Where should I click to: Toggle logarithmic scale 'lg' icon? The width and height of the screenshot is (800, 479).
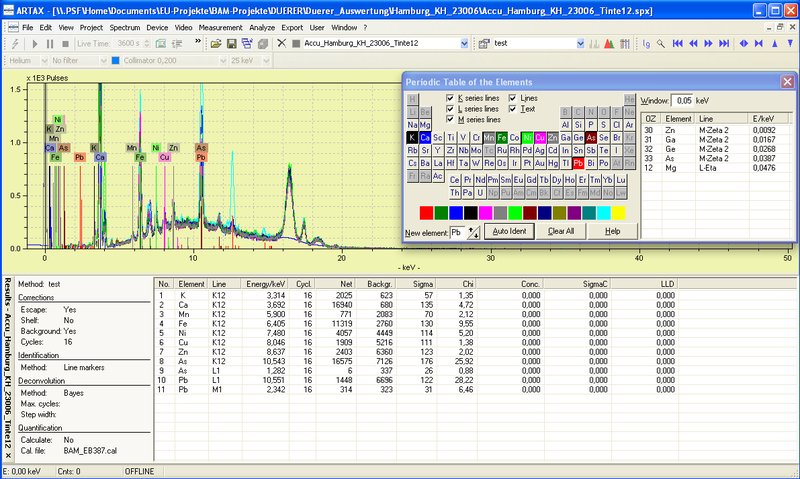[646, 44]
